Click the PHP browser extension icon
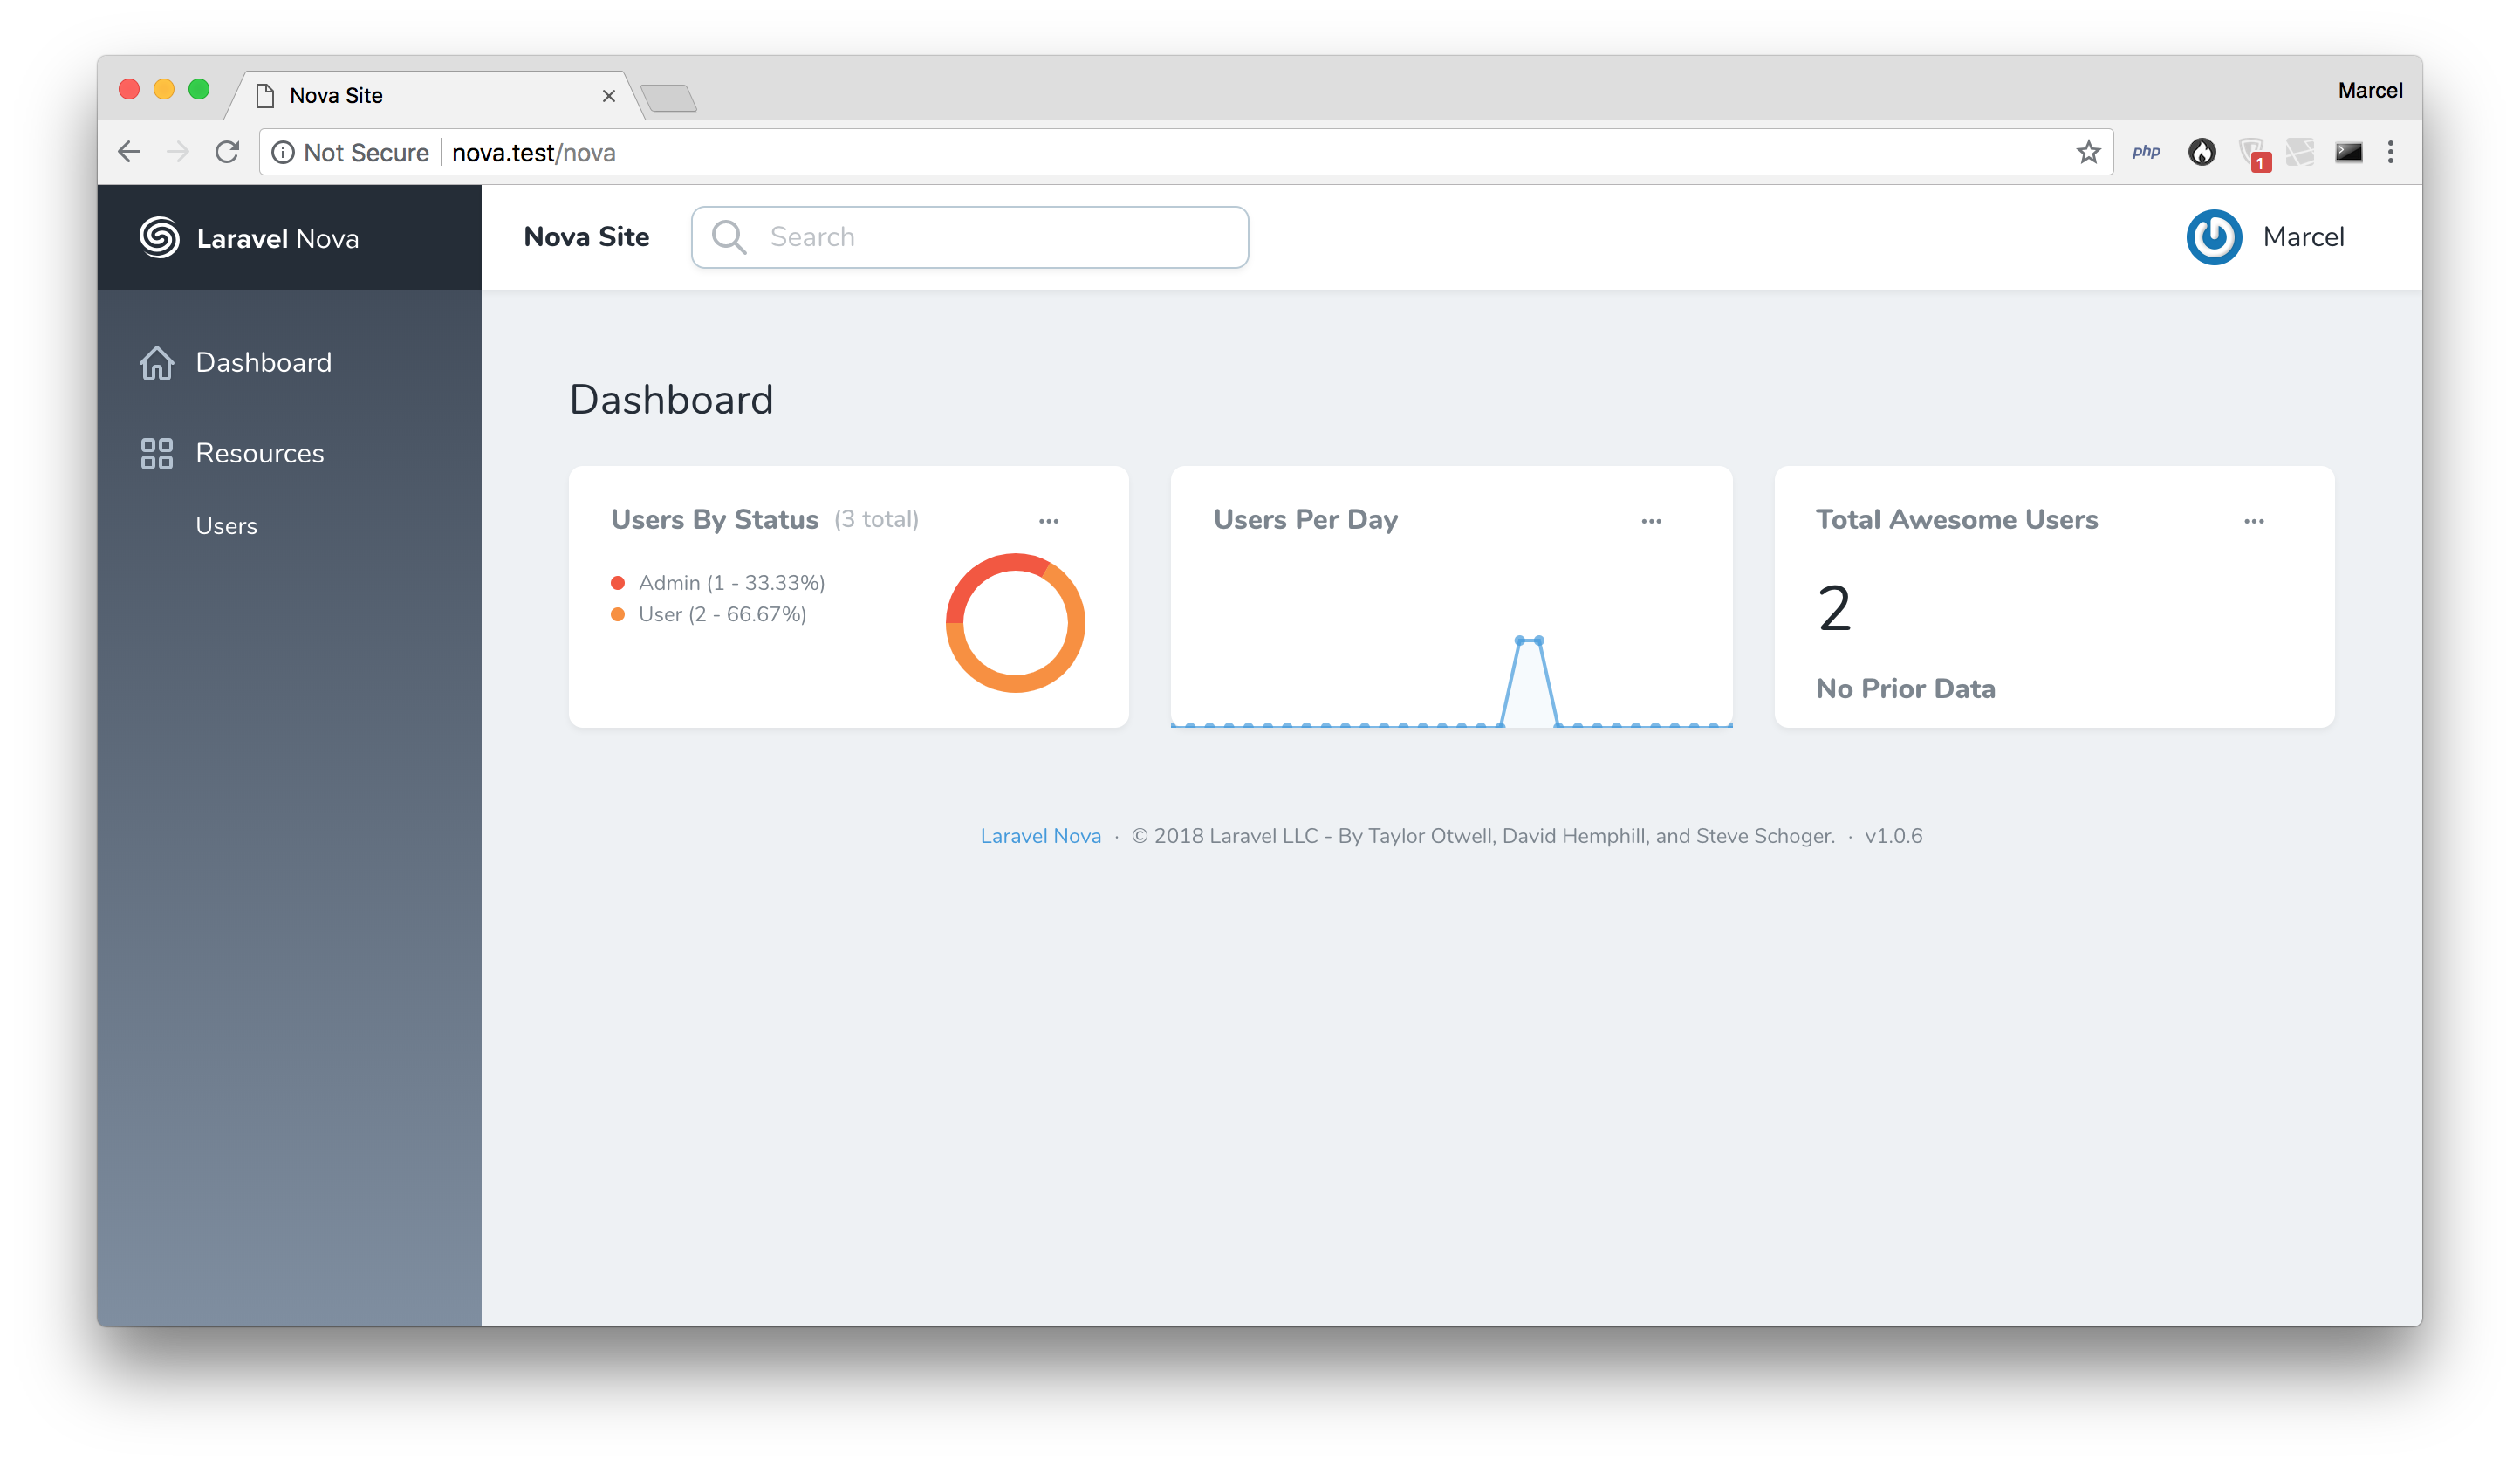2520x1466 pixels. (2146, 152)
